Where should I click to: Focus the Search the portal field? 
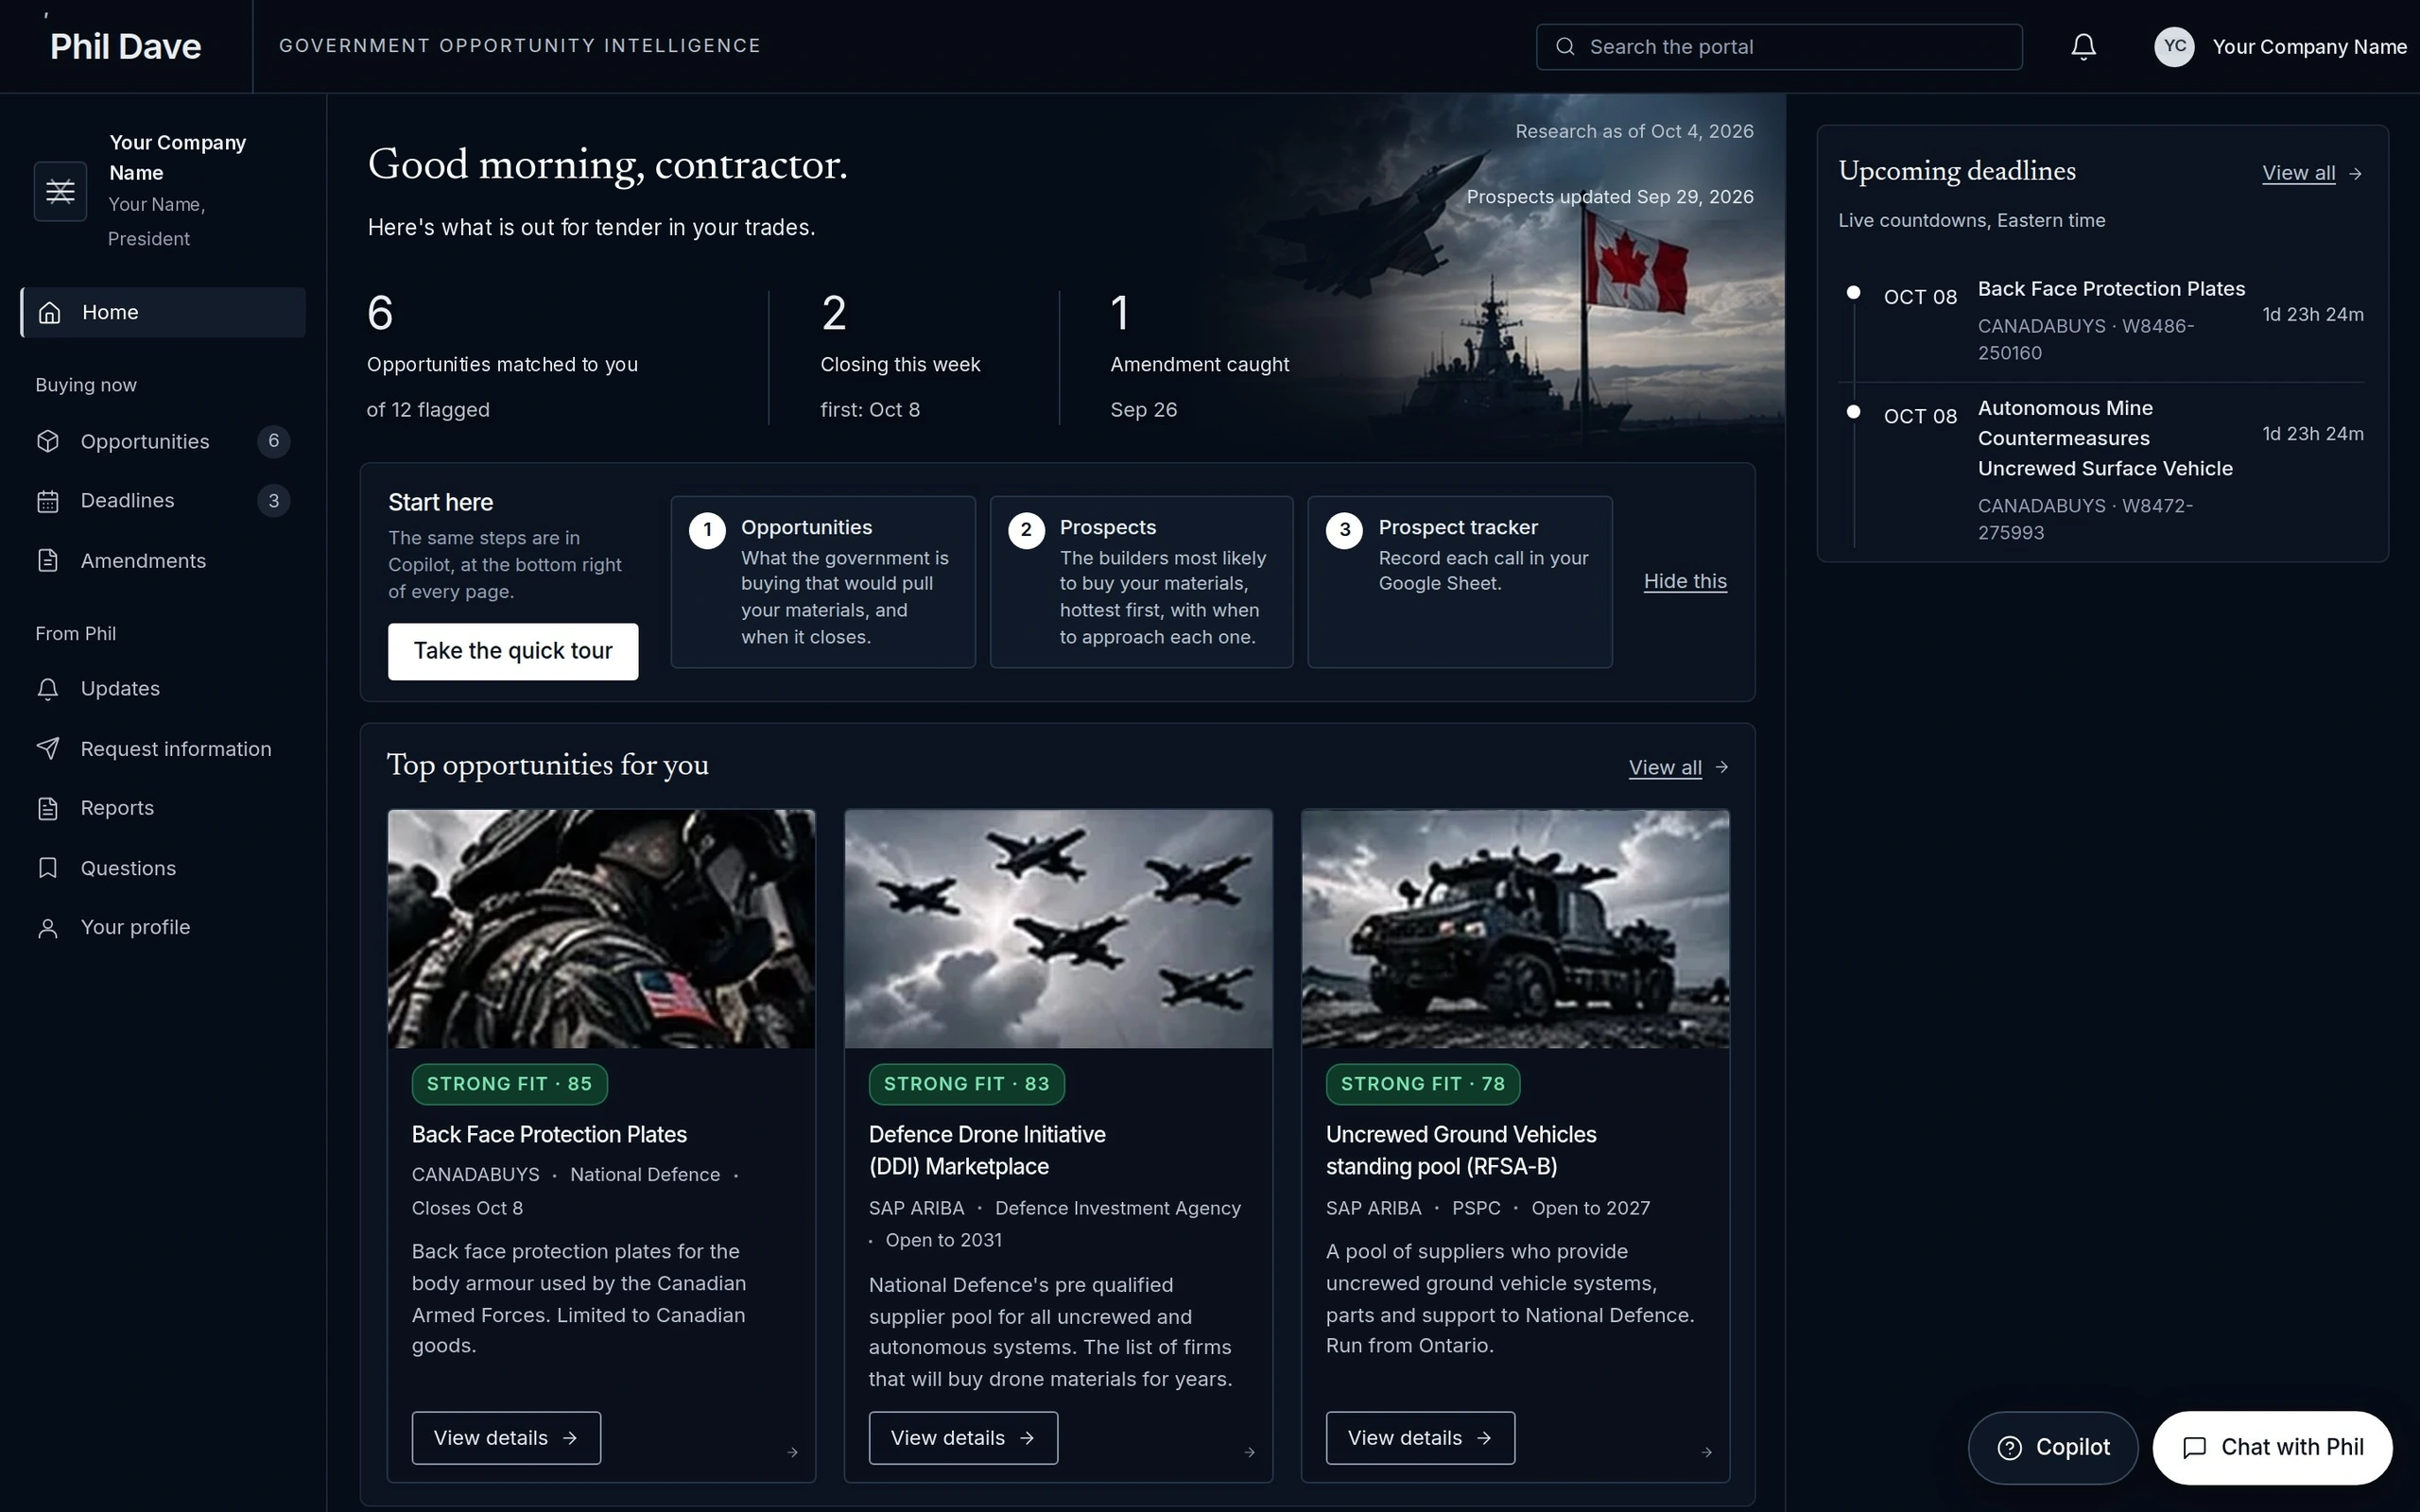click(x=1779, y=47)
